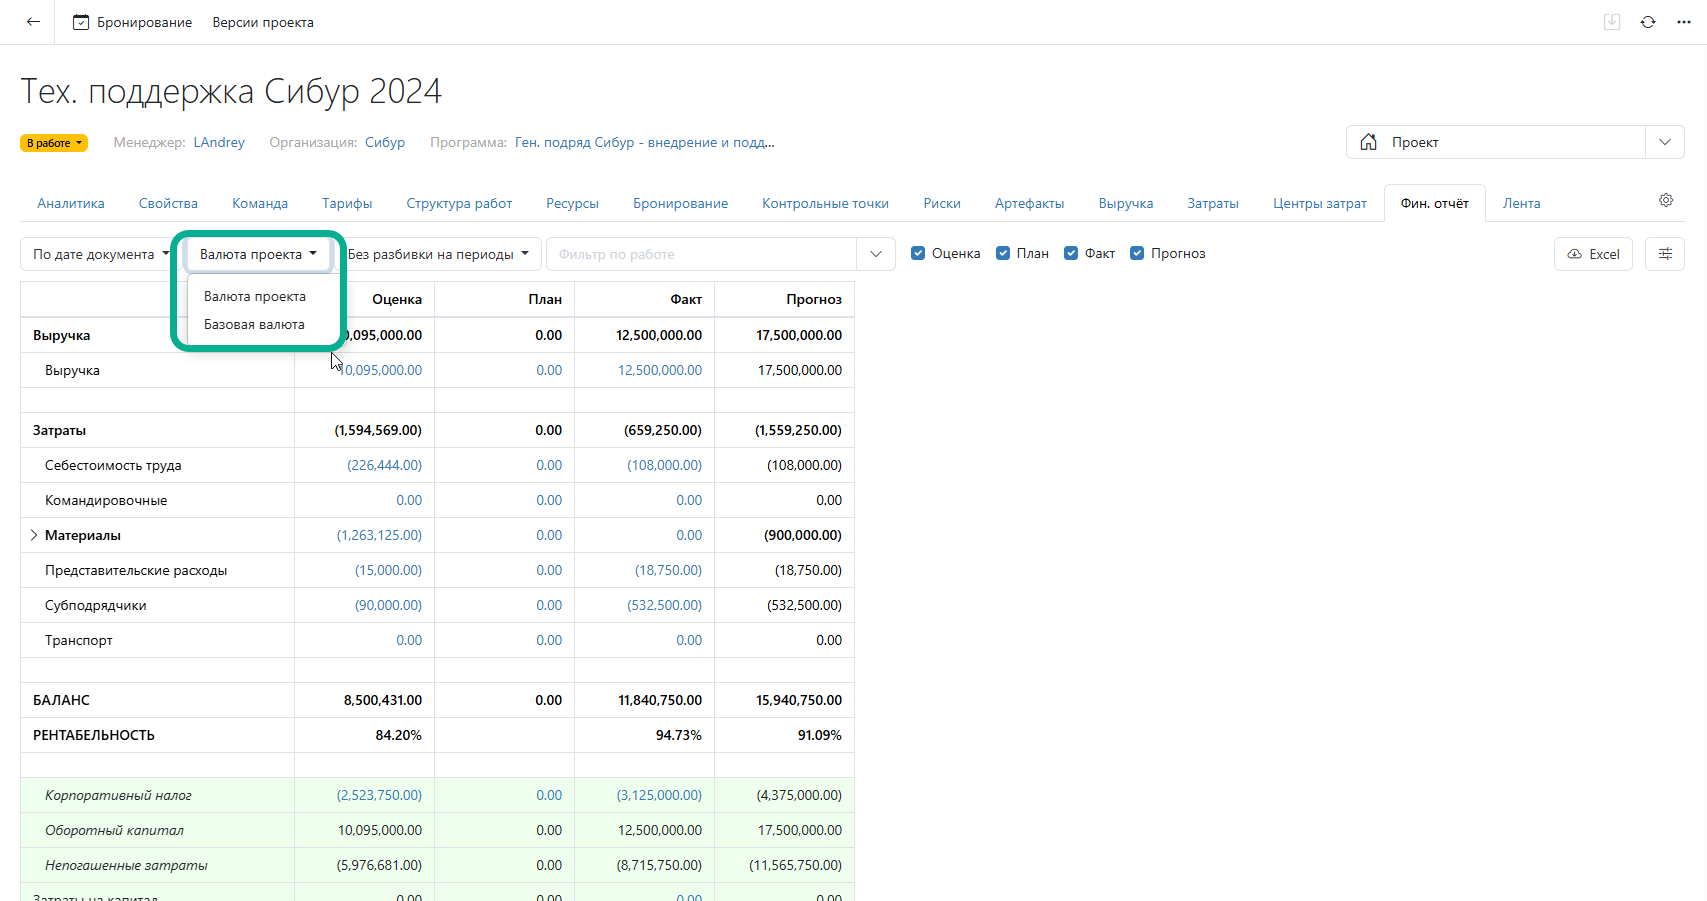This screenshot has height=901, width=1707.
Task: Toggle the Оценка checkbox
Action: (x=918, y=253)
